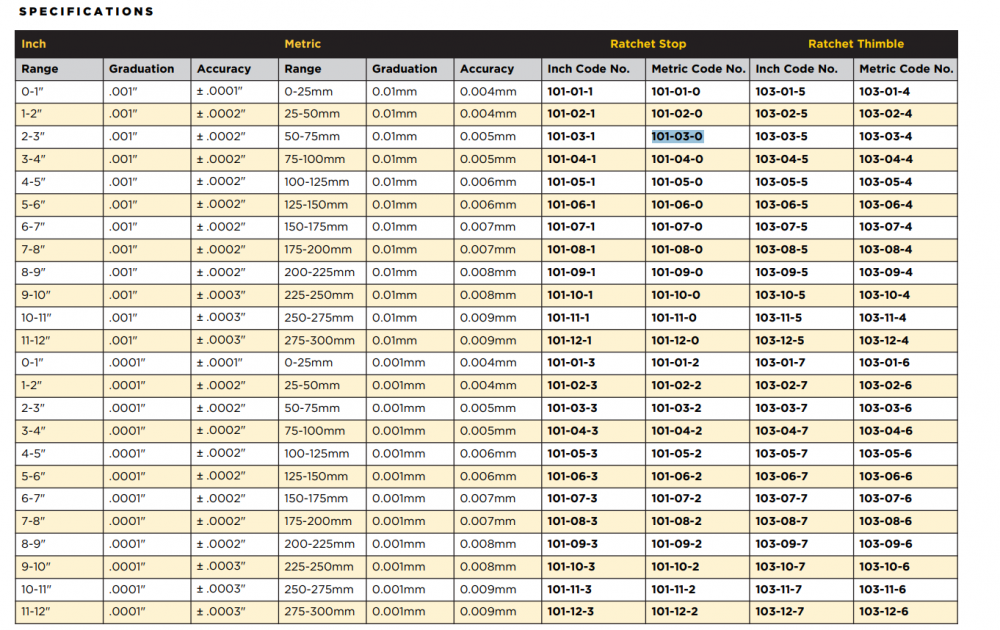
Task: Click code 103-11-7
Action: pos(779,589)
